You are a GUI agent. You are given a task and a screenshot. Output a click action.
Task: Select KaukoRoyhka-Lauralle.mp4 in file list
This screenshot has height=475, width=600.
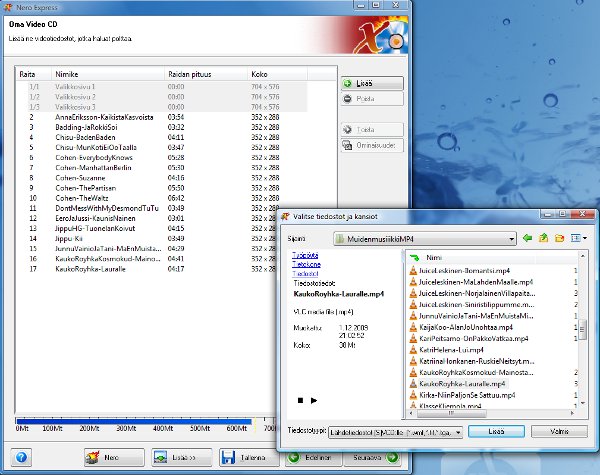pos(462,384)
